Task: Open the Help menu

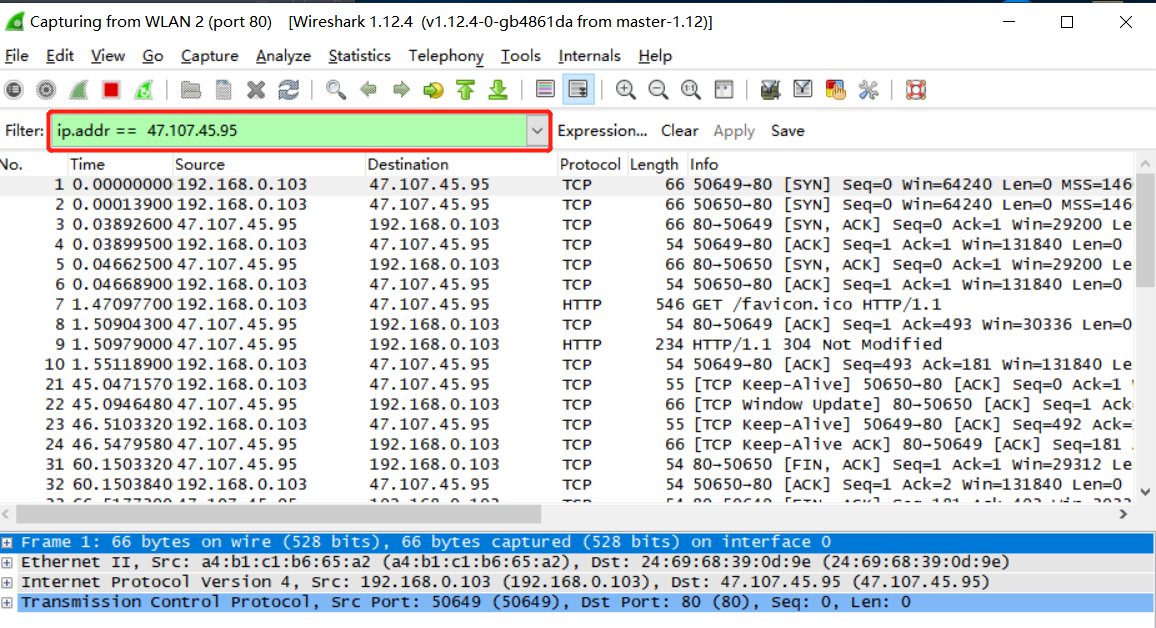Action: click(655, 56)
